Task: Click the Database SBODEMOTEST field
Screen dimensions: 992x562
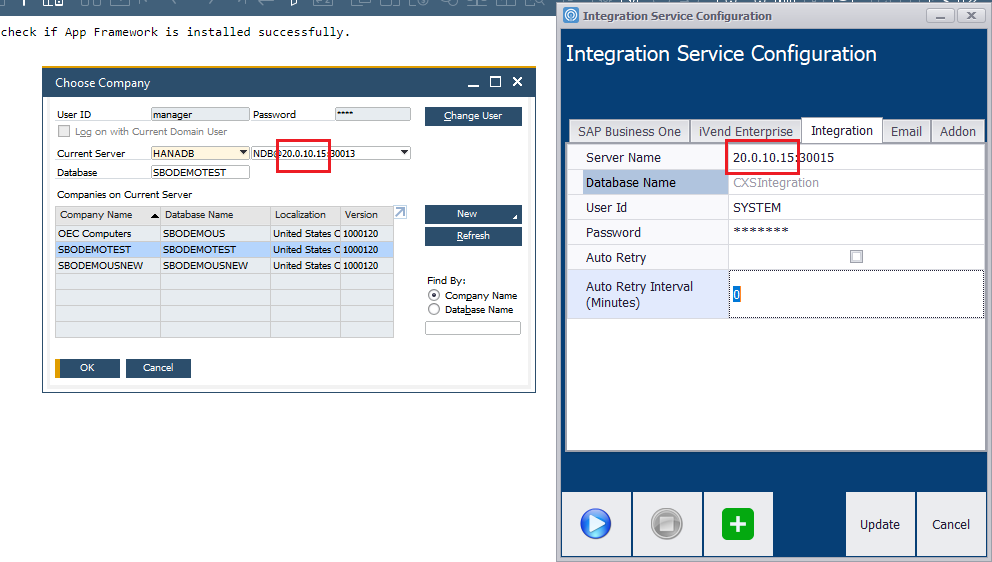Action: 200,172
